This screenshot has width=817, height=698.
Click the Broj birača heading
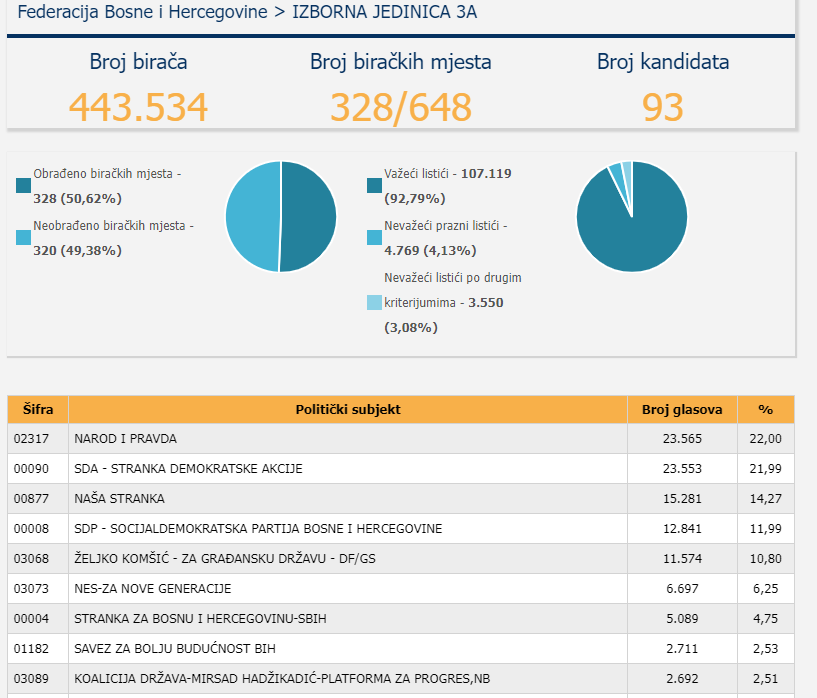(x=139, y=61)
